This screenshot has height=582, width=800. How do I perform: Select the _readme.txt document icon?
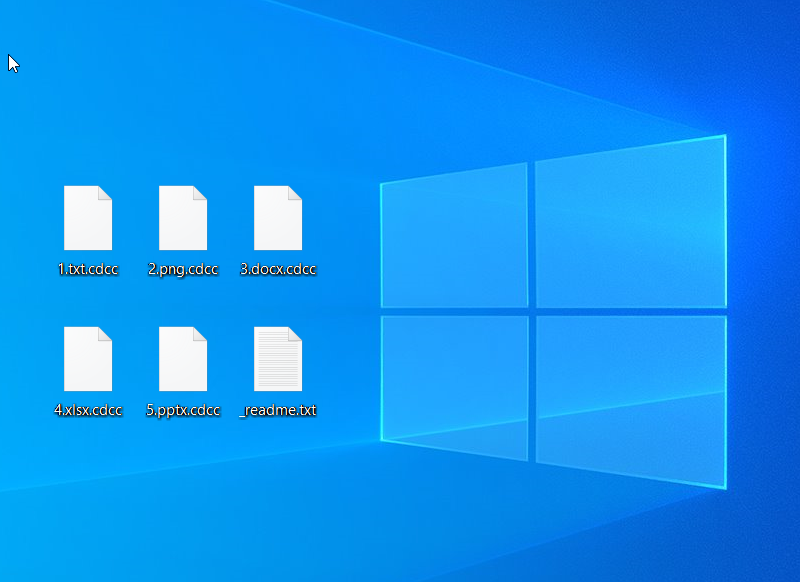tap(278, 359)
